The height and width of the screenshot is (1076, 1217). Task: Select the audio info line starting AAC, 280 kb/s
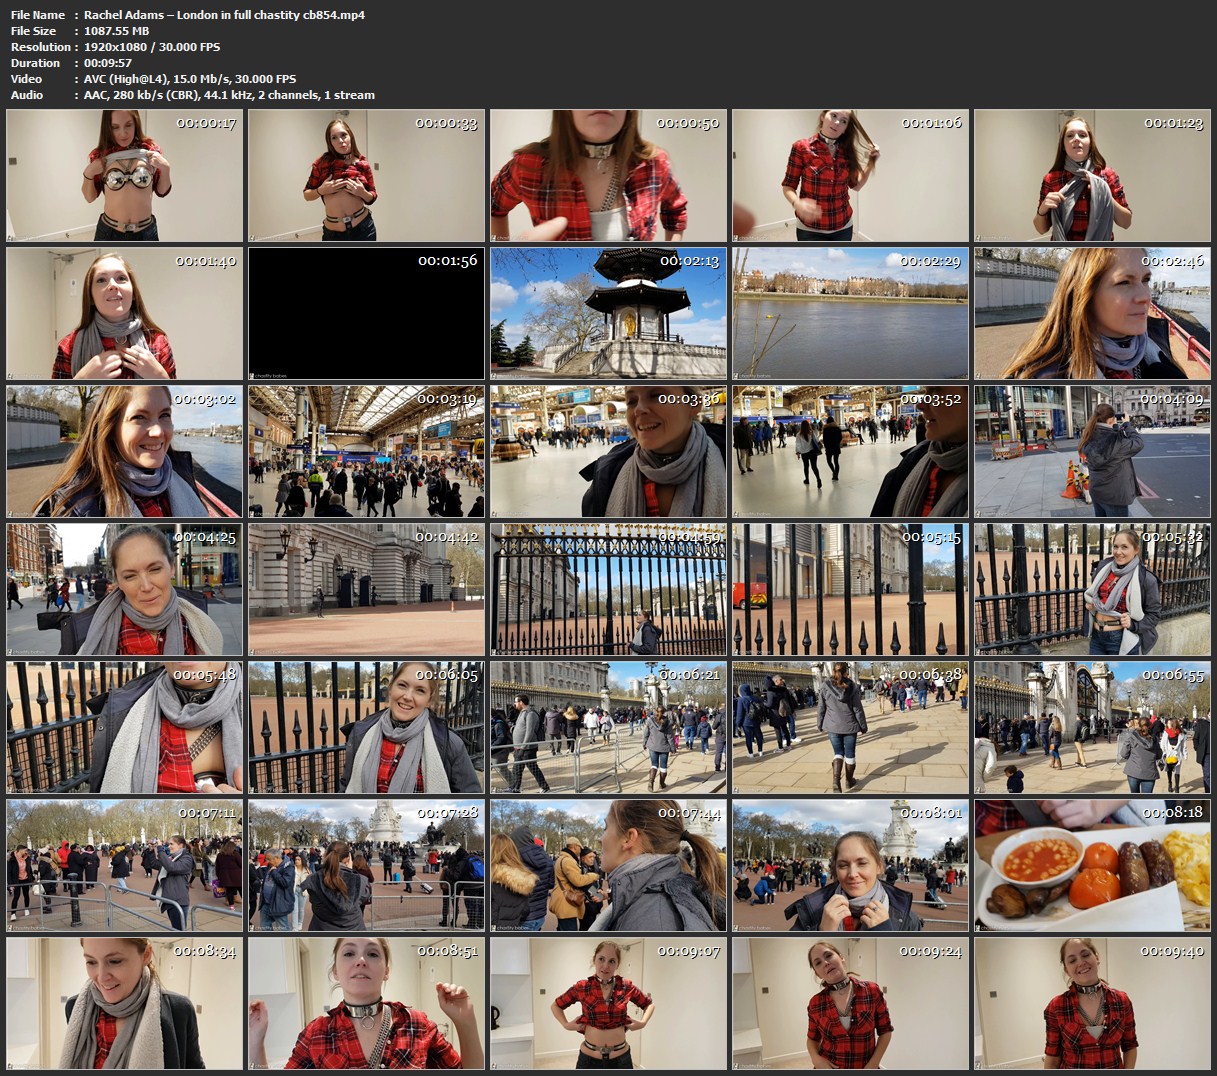229,95
